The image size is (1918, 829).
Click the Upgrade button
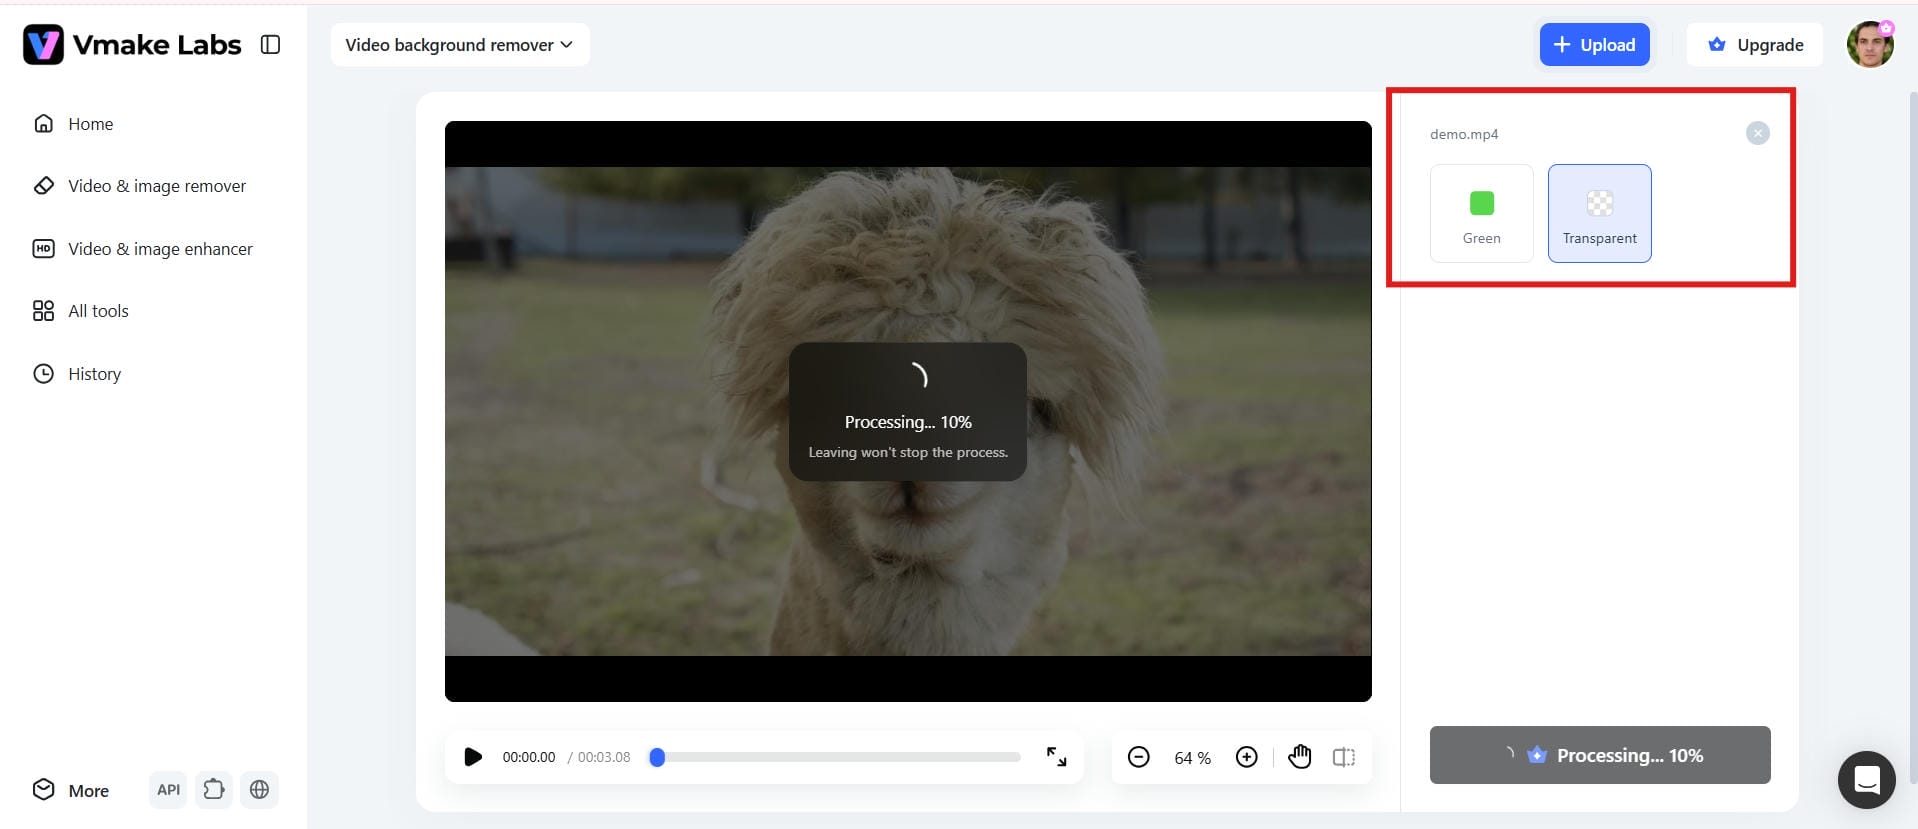tap(1755, 45)
